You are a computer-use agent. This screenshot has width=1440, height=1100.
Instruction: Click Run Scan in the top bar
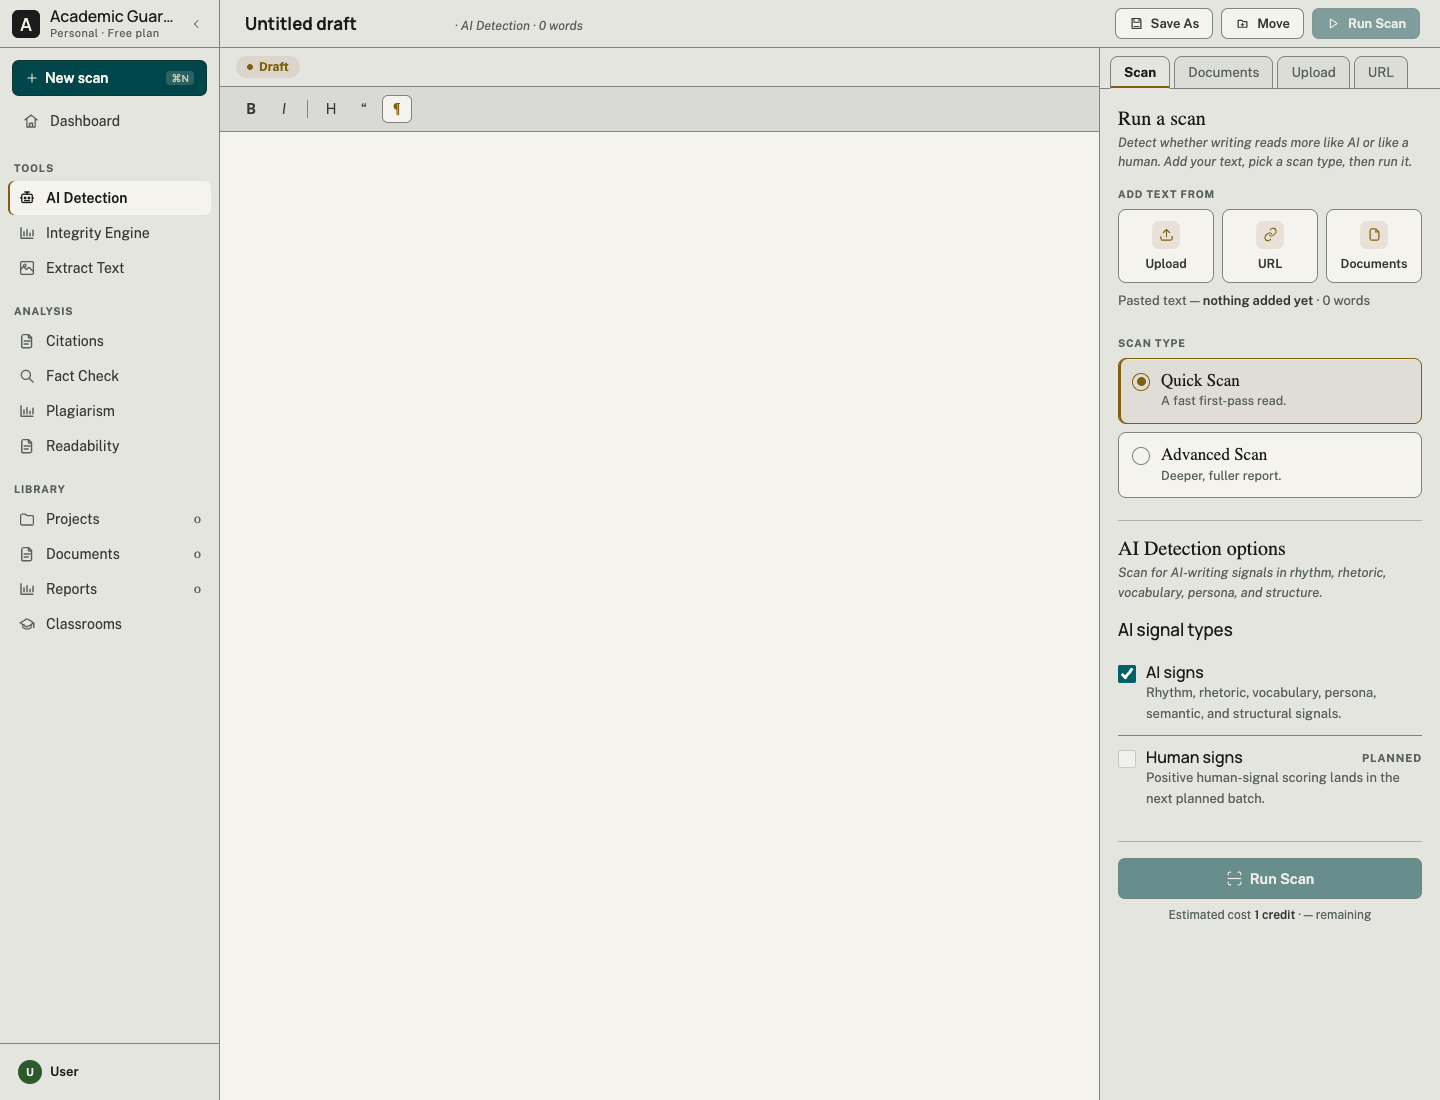coord(1366,24)
